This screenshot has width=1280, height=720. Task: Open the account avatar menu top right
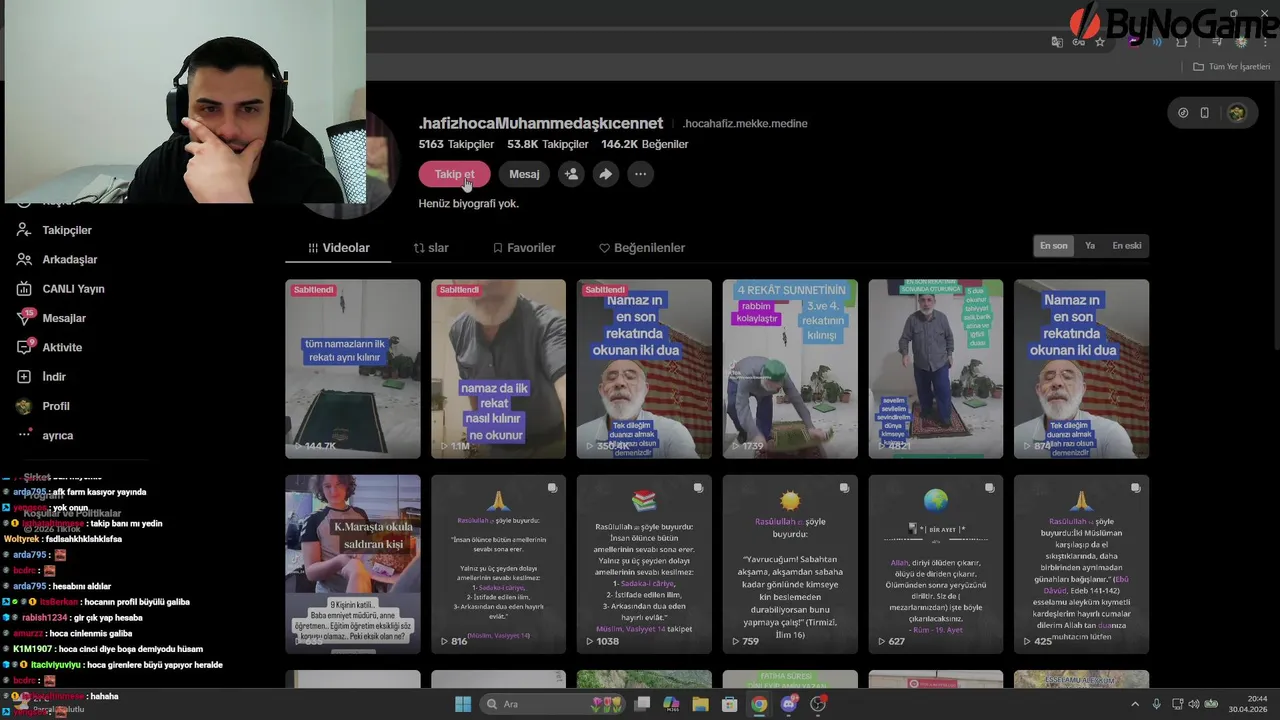click(x=1237, y=113)
